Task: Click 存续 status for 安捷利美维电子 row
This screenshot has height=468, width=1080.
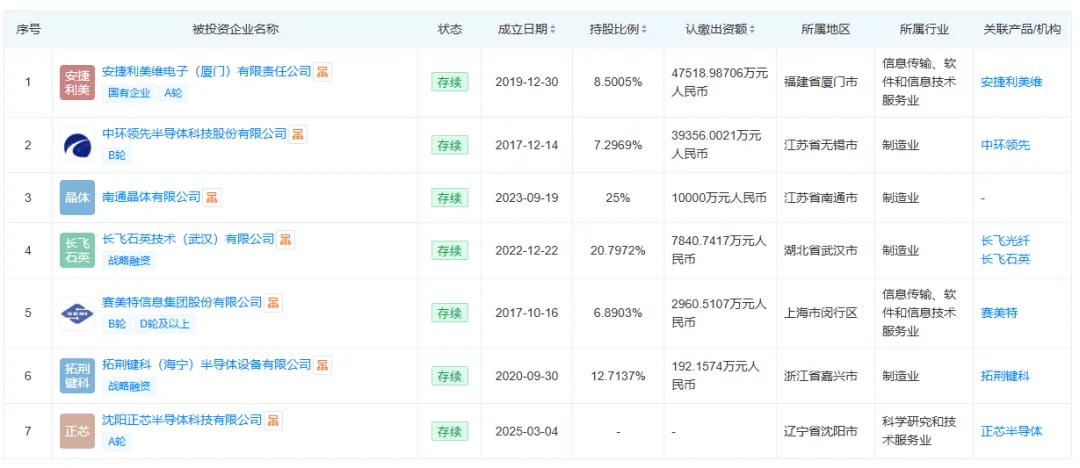Action: click(x=450, y=82)
